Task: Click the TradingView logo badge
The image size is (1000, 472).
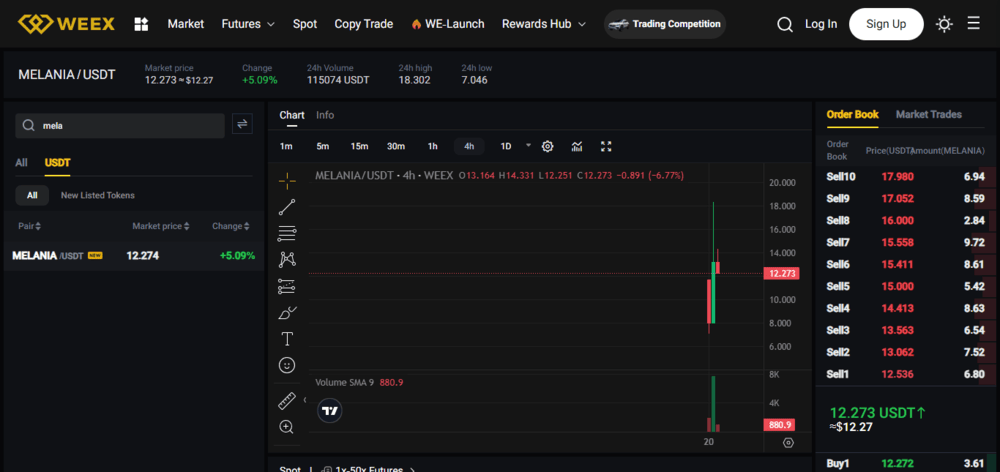Action: pyautogui.click(x=330, y=411)
